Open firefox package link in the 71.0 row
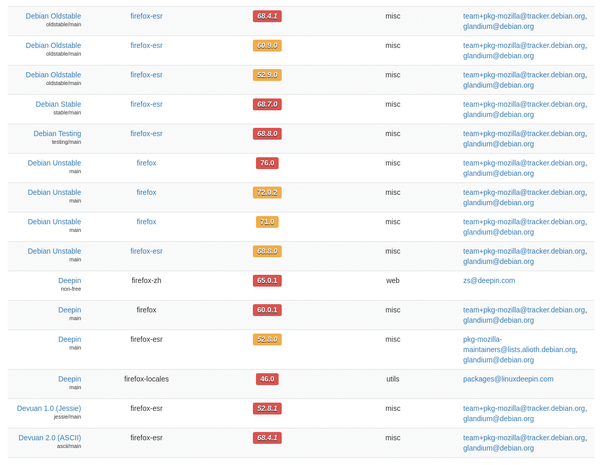This screenshot has width=600, height=465. 147,222
